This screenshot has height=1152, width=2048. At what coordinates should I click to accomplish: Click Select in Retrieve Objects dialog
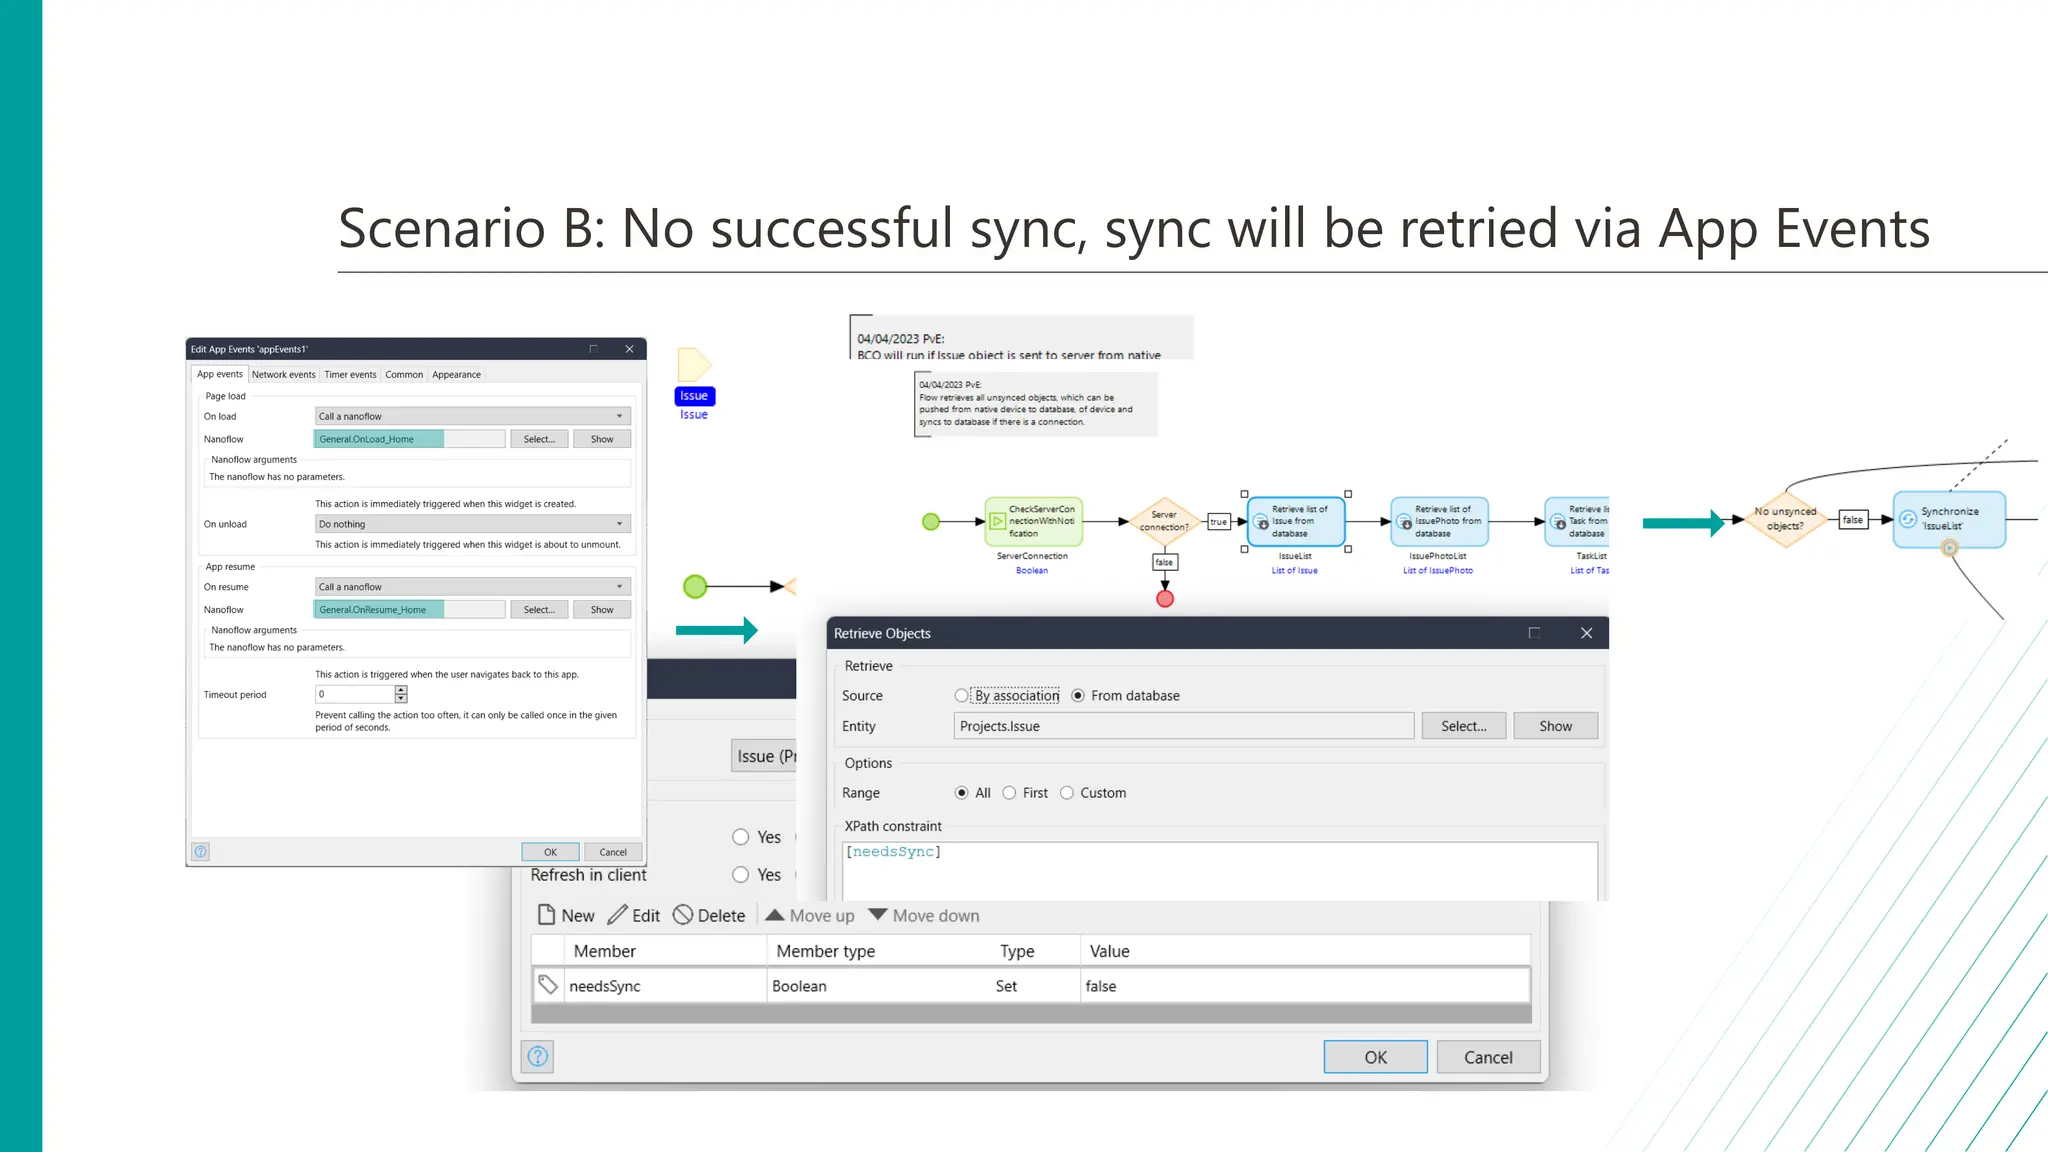click(1463, 726)
